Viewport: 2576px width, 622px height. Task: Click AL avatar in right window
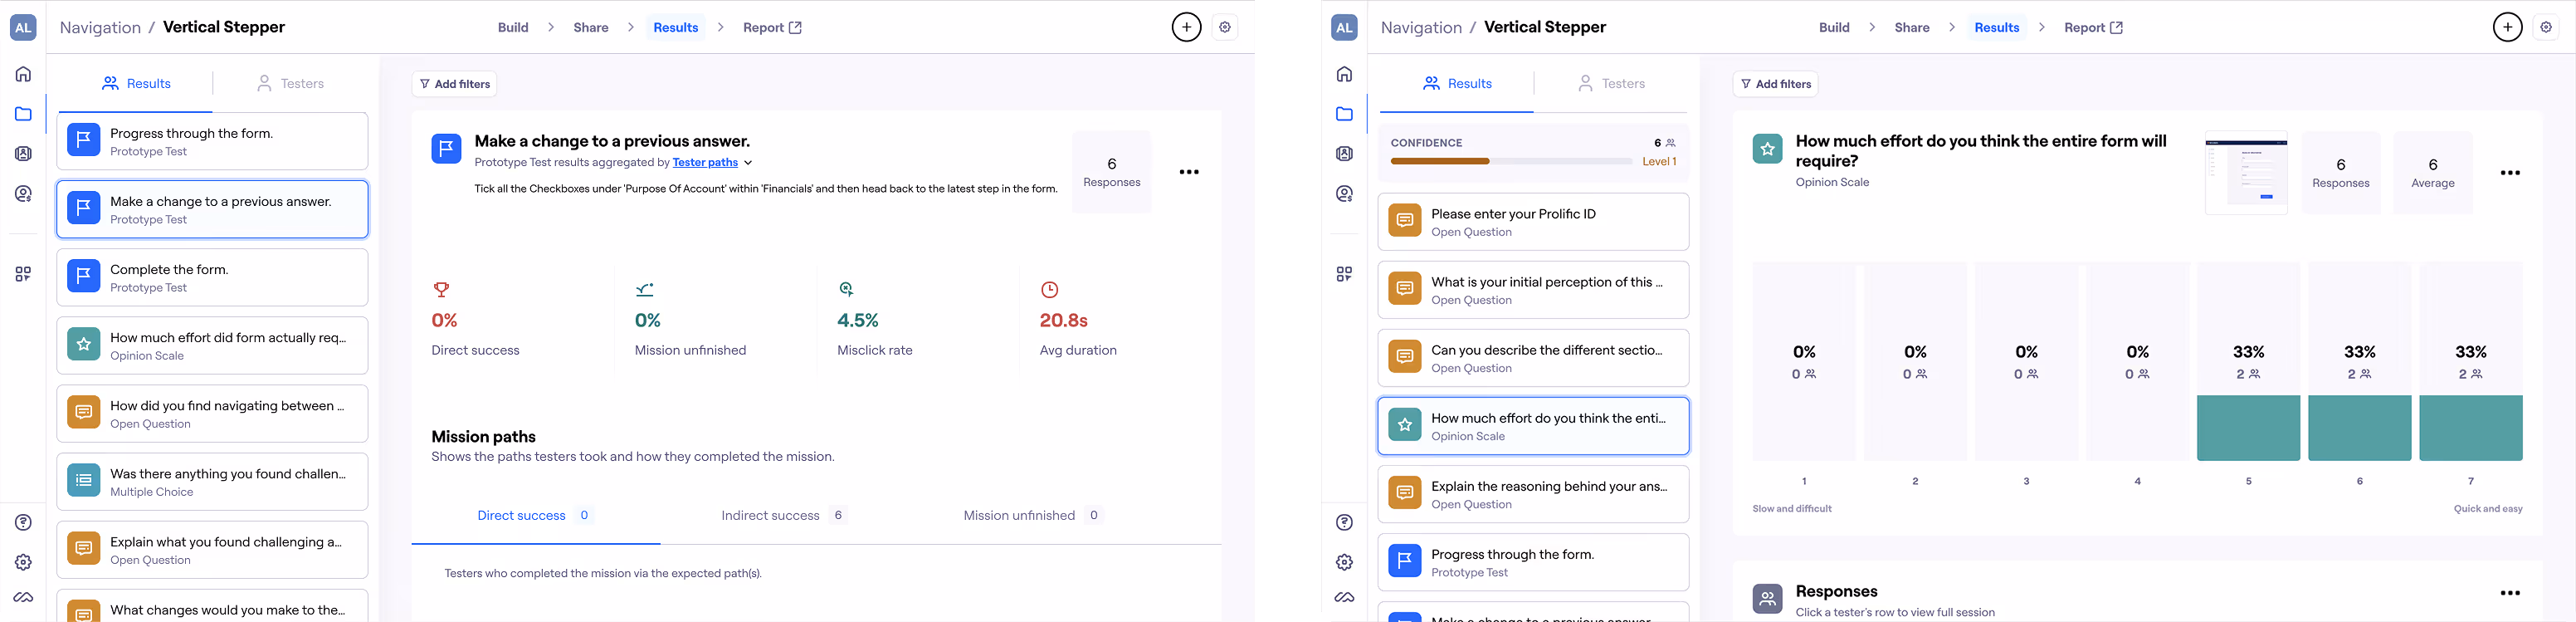click(x=1344, y=27)
